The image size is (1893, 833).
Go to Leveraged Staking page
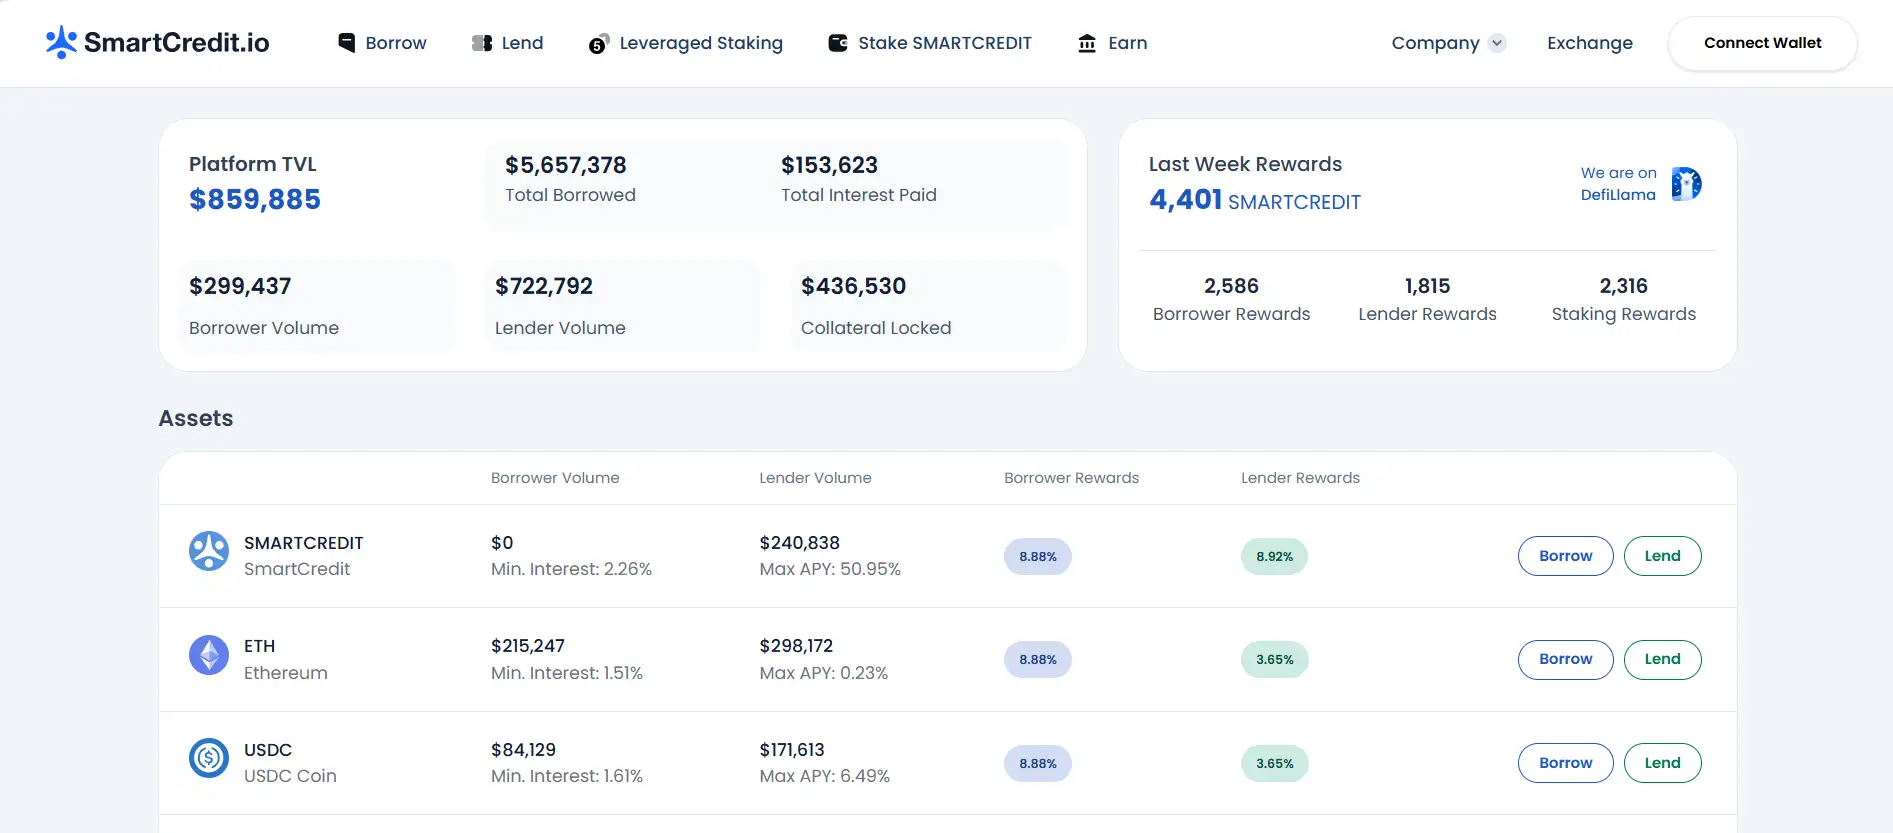coord(700,43)
